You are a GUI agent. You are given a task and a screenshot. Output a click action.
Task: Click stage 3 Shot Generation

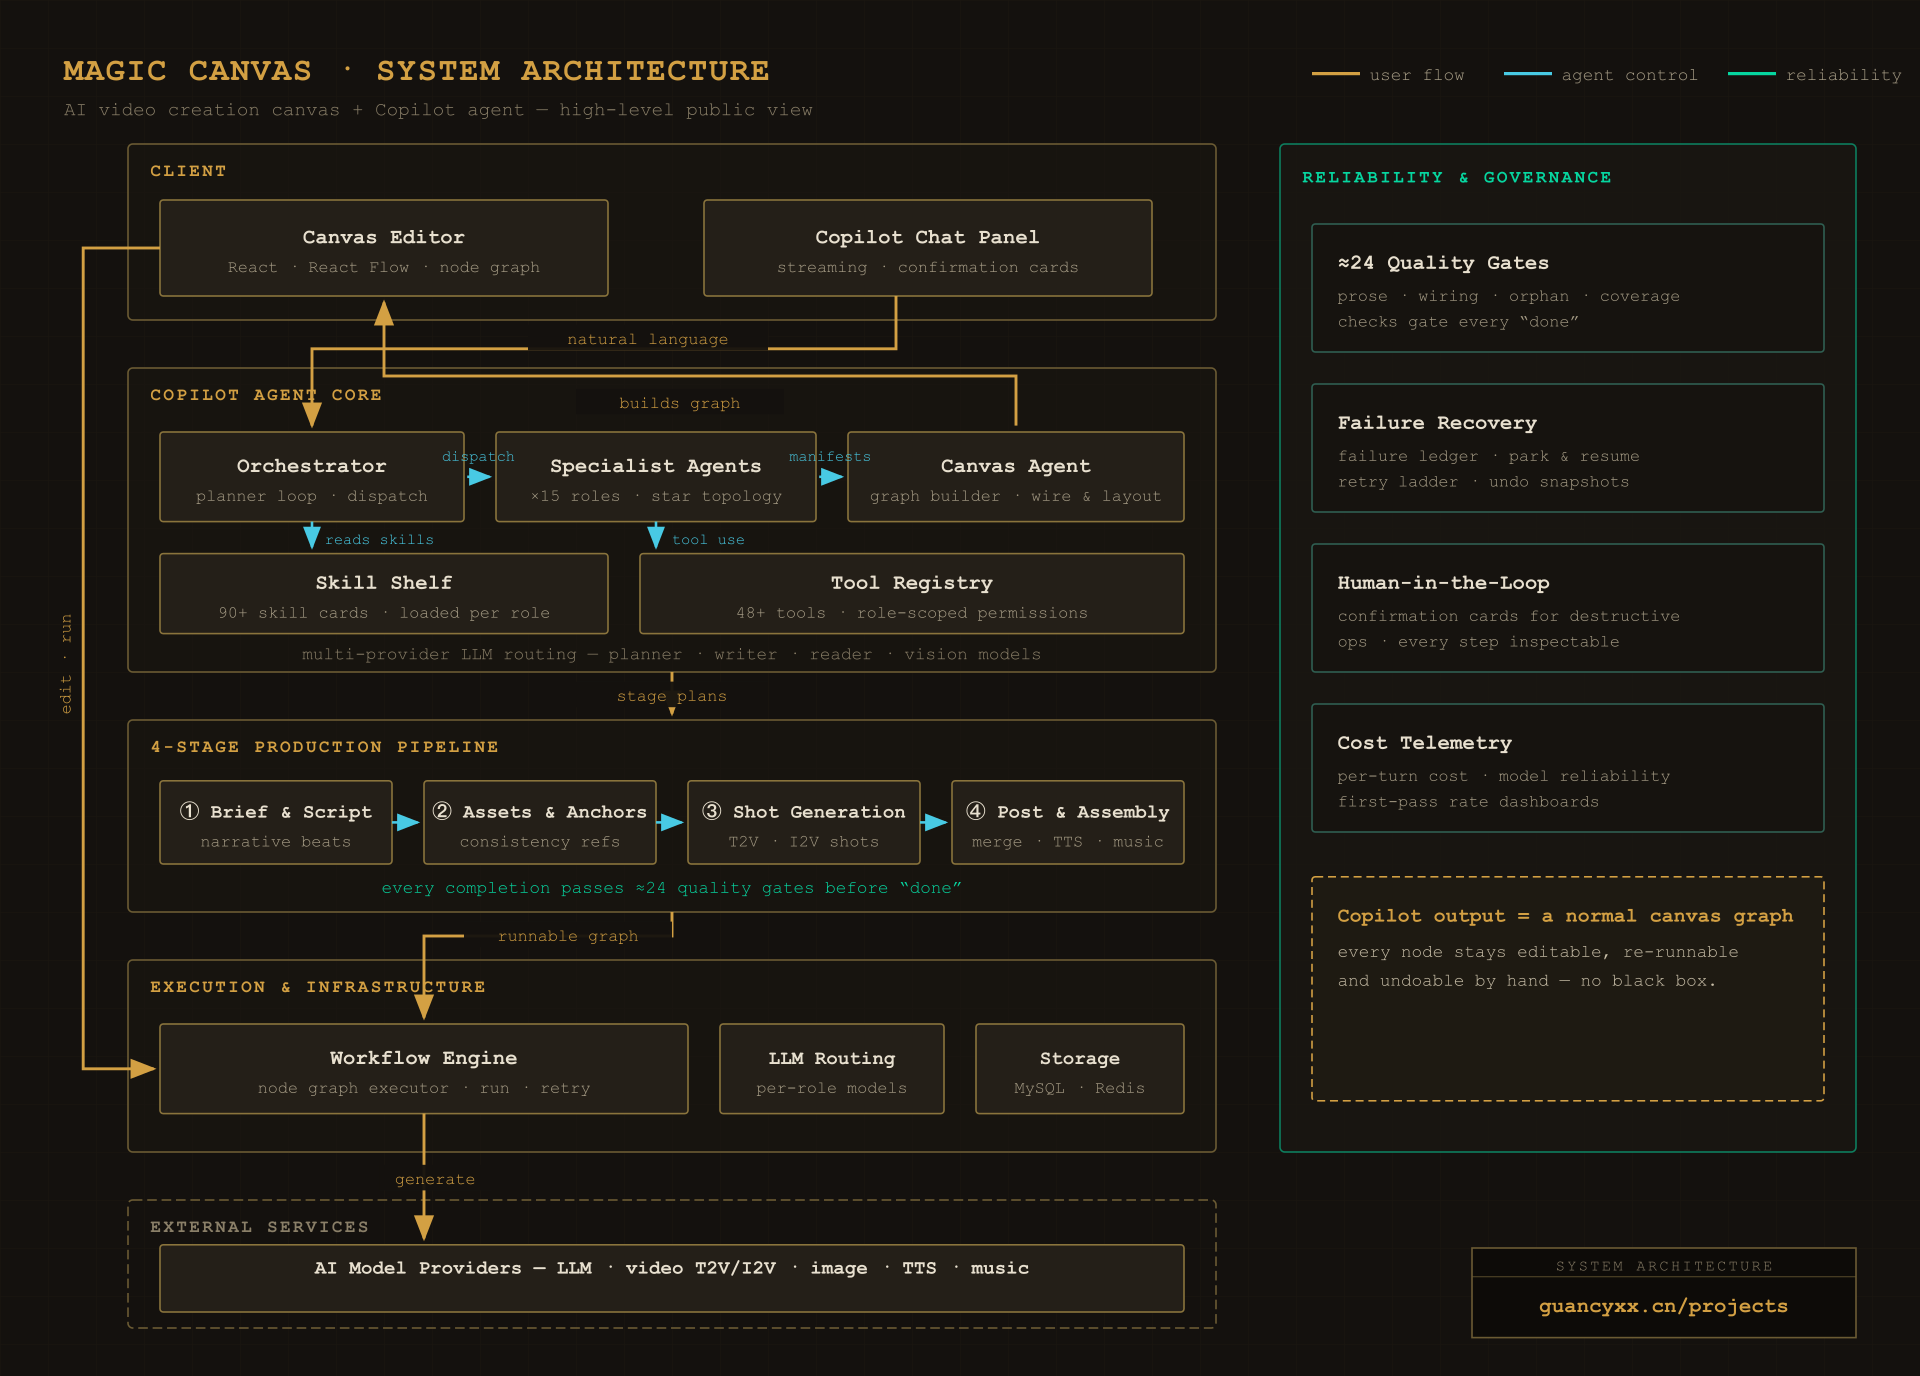click(x=804, y=823)
